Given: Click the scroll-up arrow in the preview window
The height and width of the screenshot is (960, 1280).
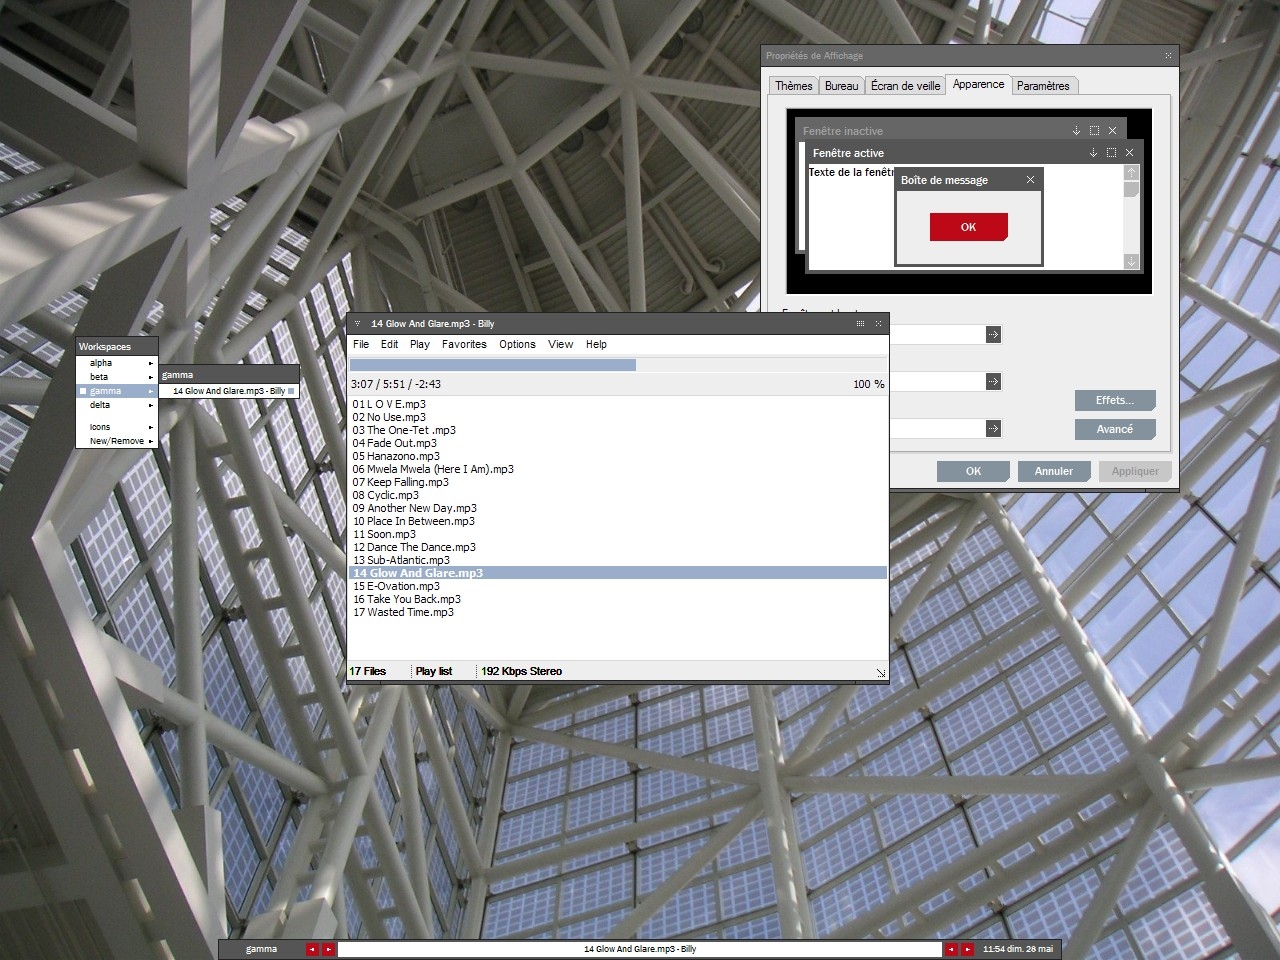Looking at the screenshot, I should [1132, 173].
